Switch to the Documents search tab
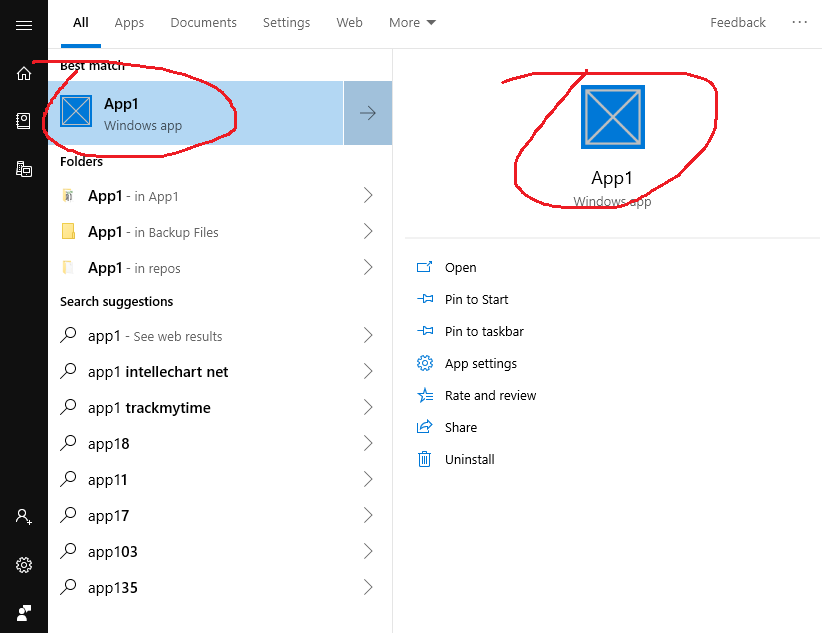This screenshot has width=822, height=633. (203, 22)
